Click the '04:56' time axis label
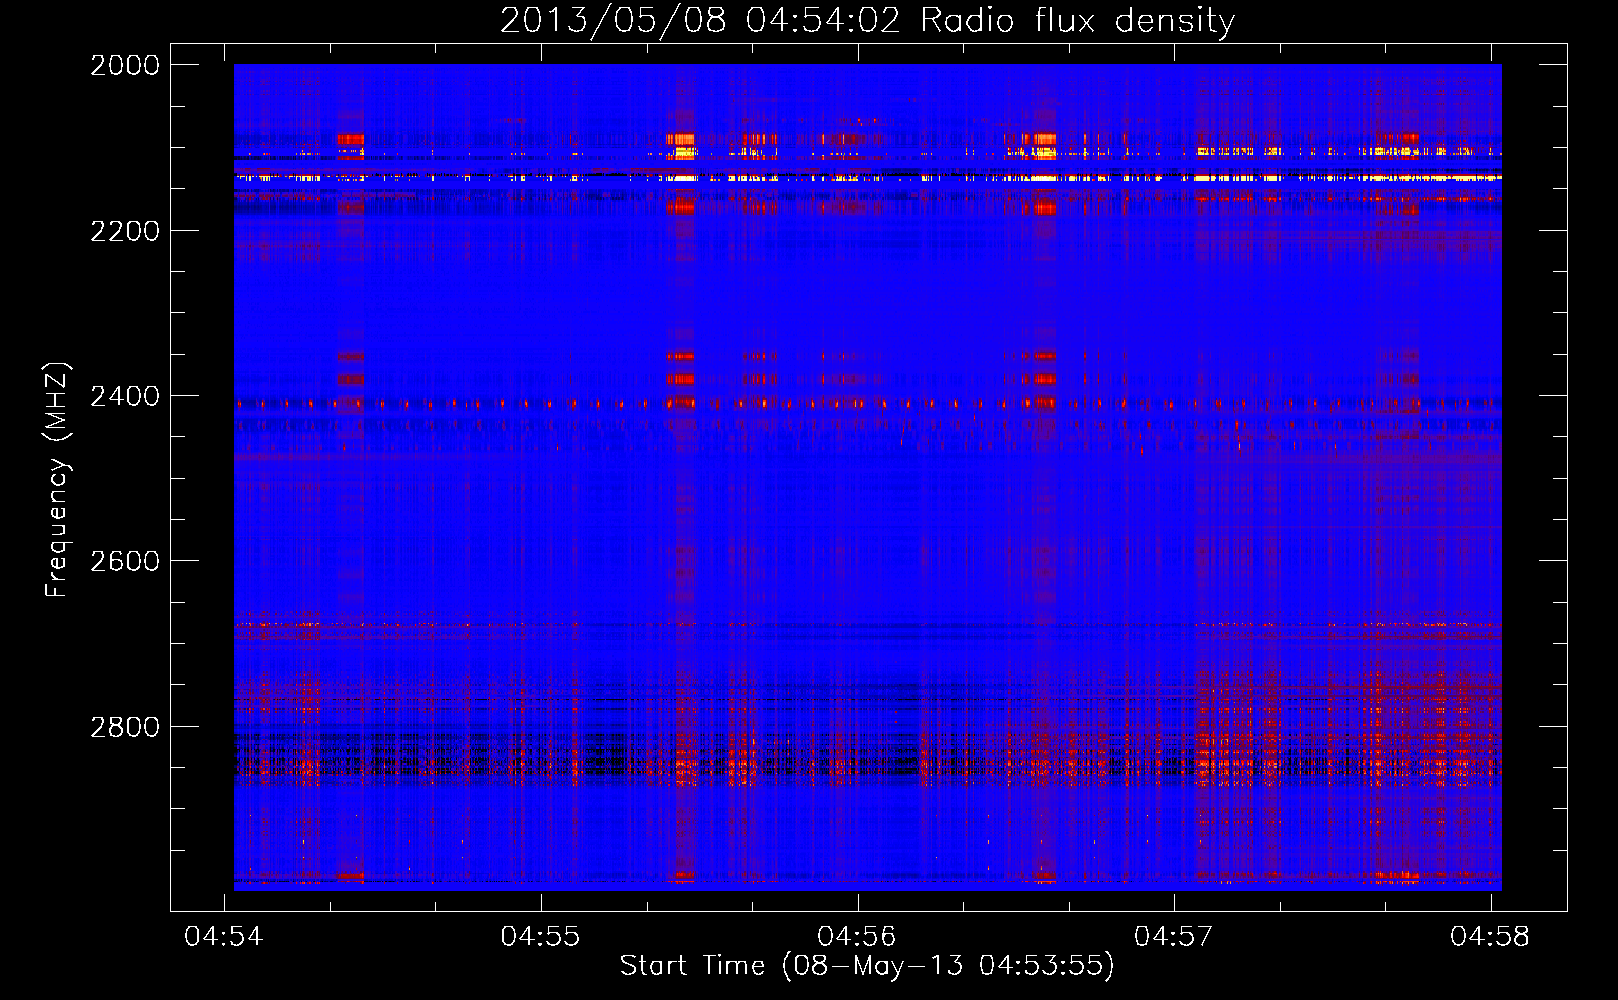1618x1000 pixels. (x=857, y=937)
